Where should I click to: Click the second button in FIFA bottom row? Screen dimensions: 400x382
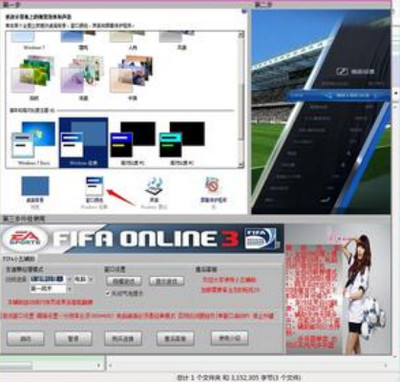[73, 338]
